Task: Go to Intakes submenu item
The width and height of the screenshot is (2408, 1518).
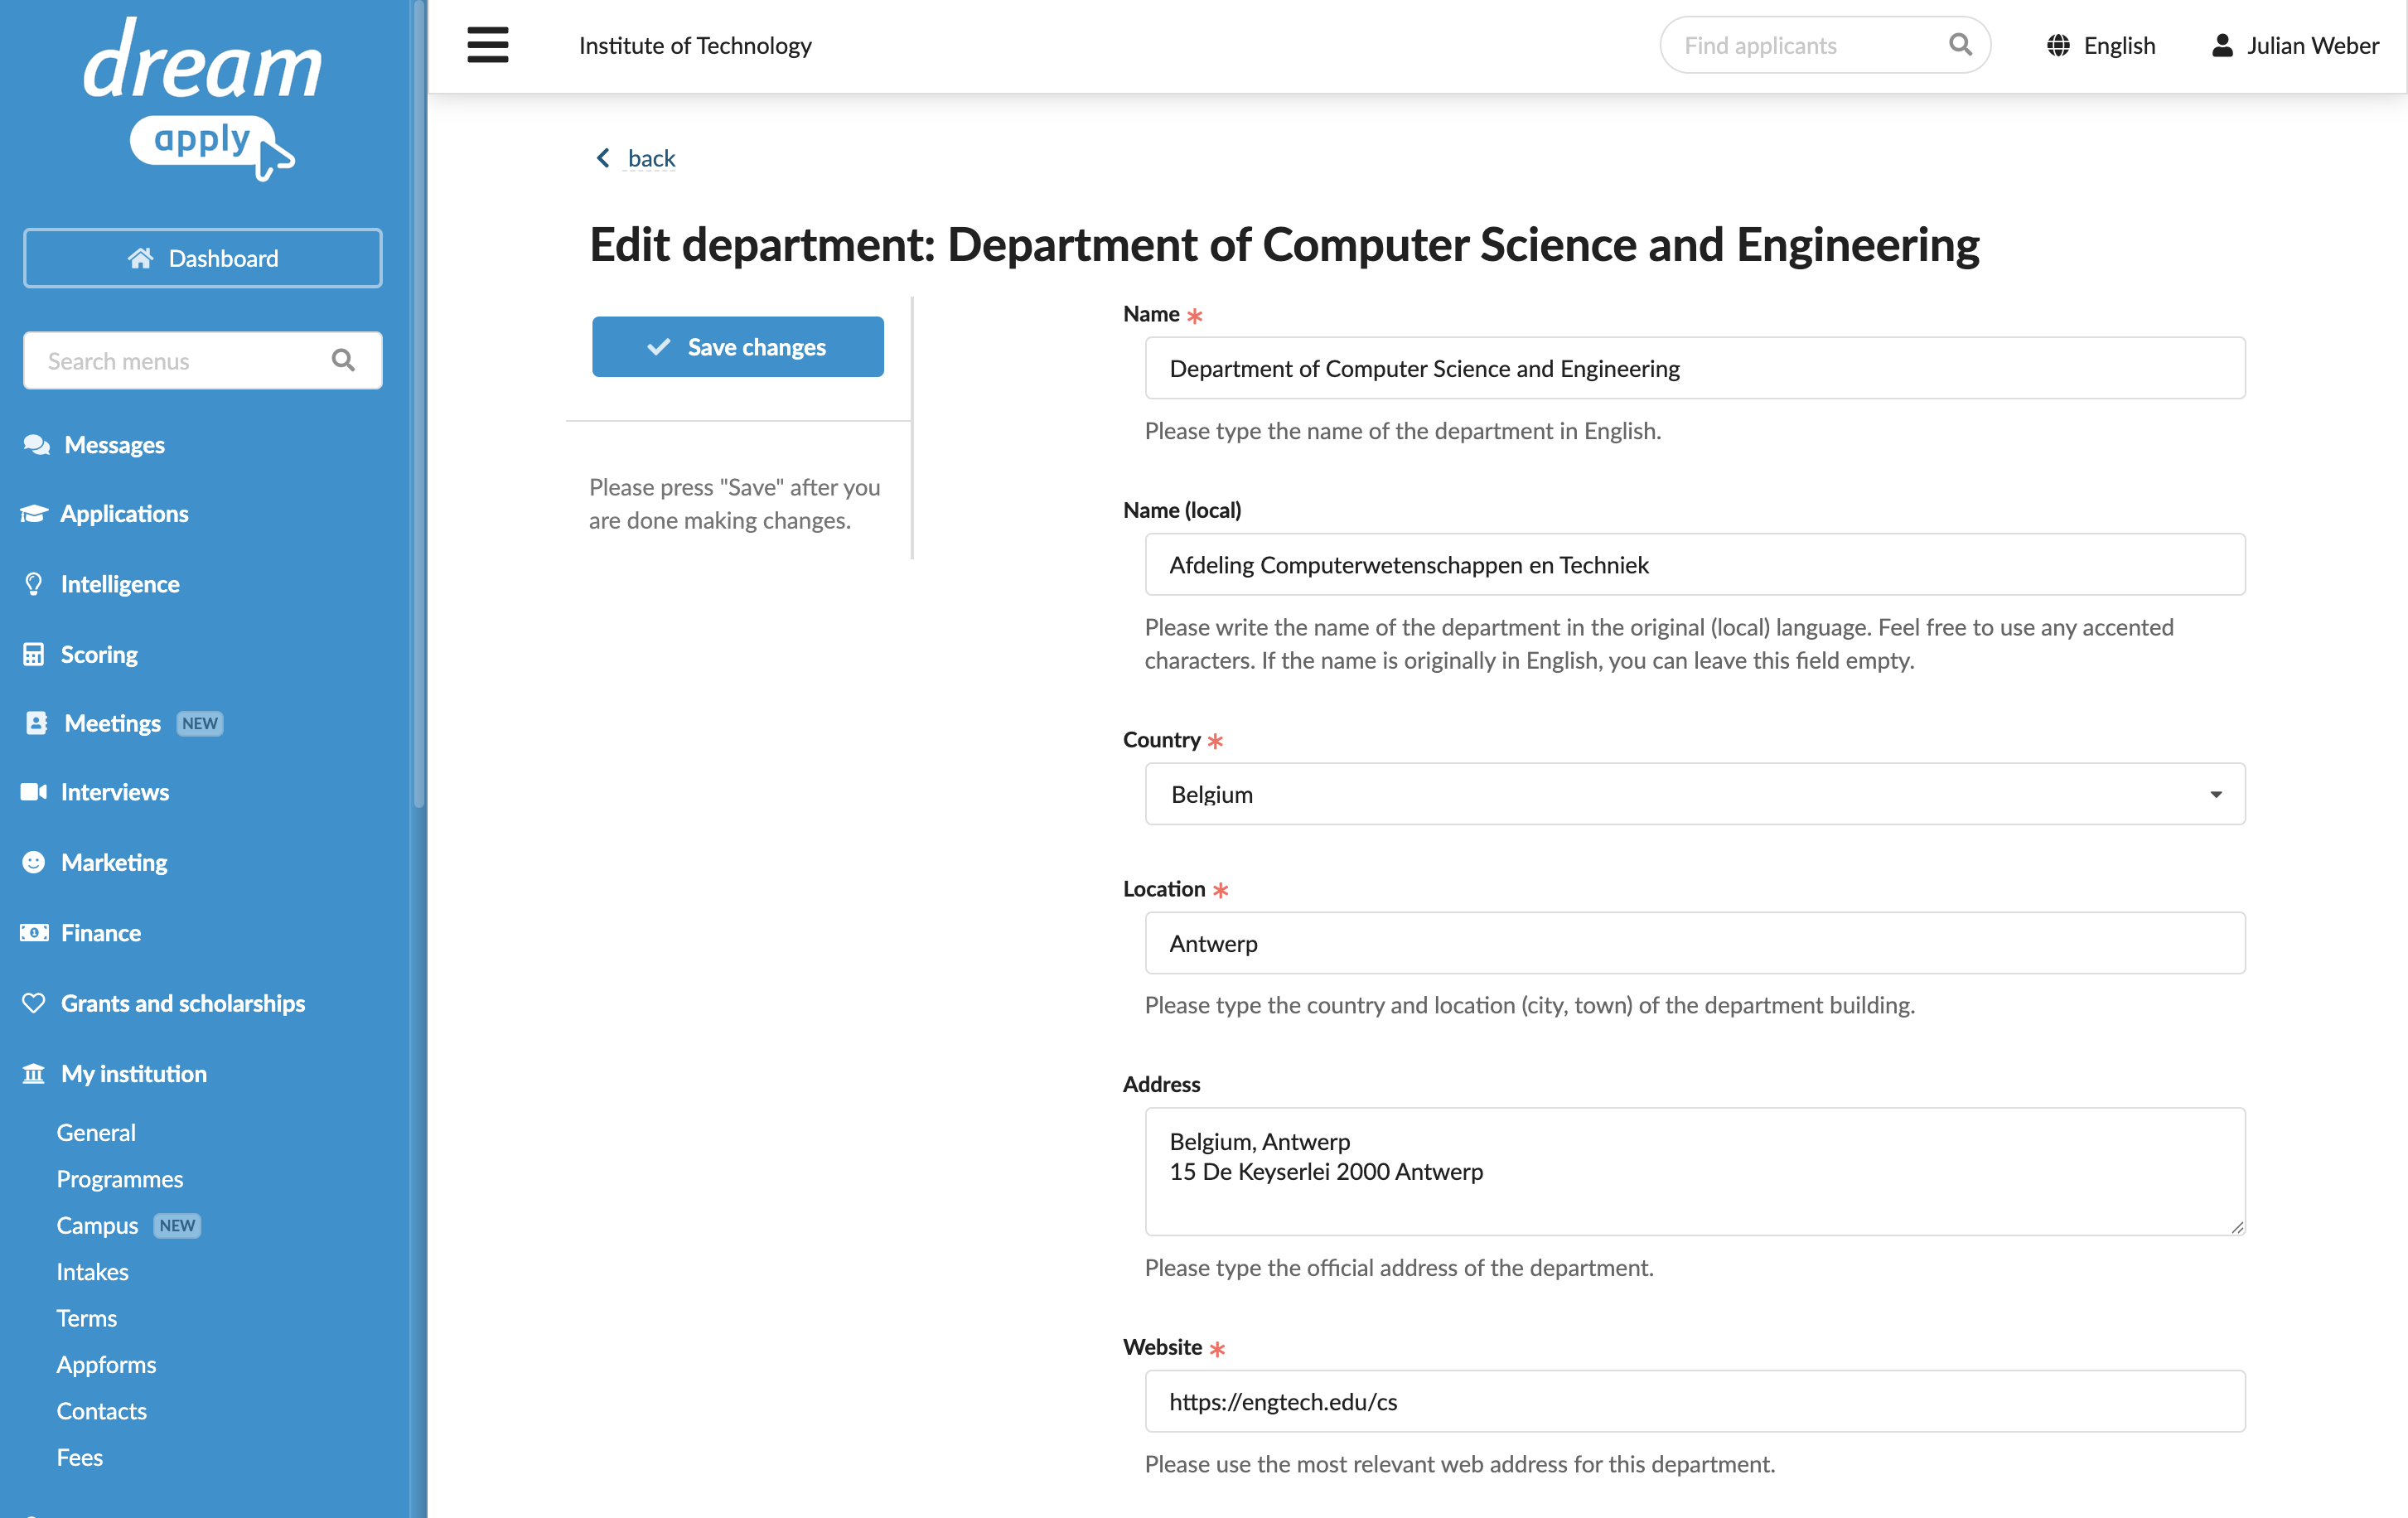Action: (x=92, y=1271)
